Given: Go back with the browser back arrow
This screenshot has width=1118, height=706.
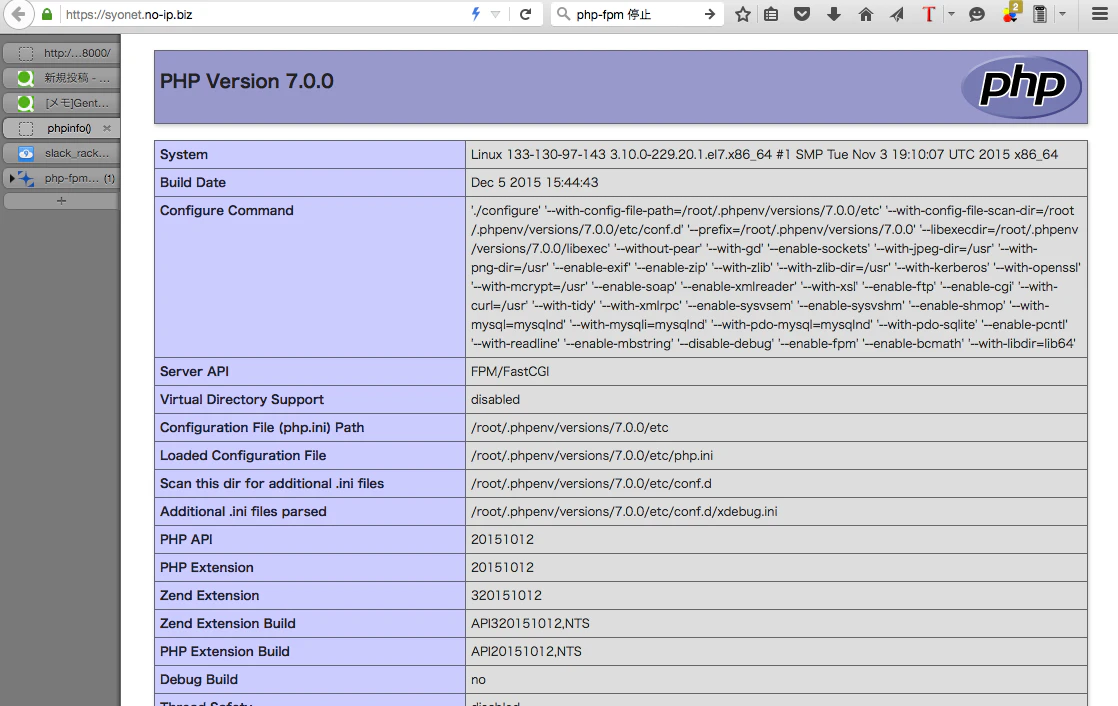Looking at the screenshot, I should [x=18, y=14].
